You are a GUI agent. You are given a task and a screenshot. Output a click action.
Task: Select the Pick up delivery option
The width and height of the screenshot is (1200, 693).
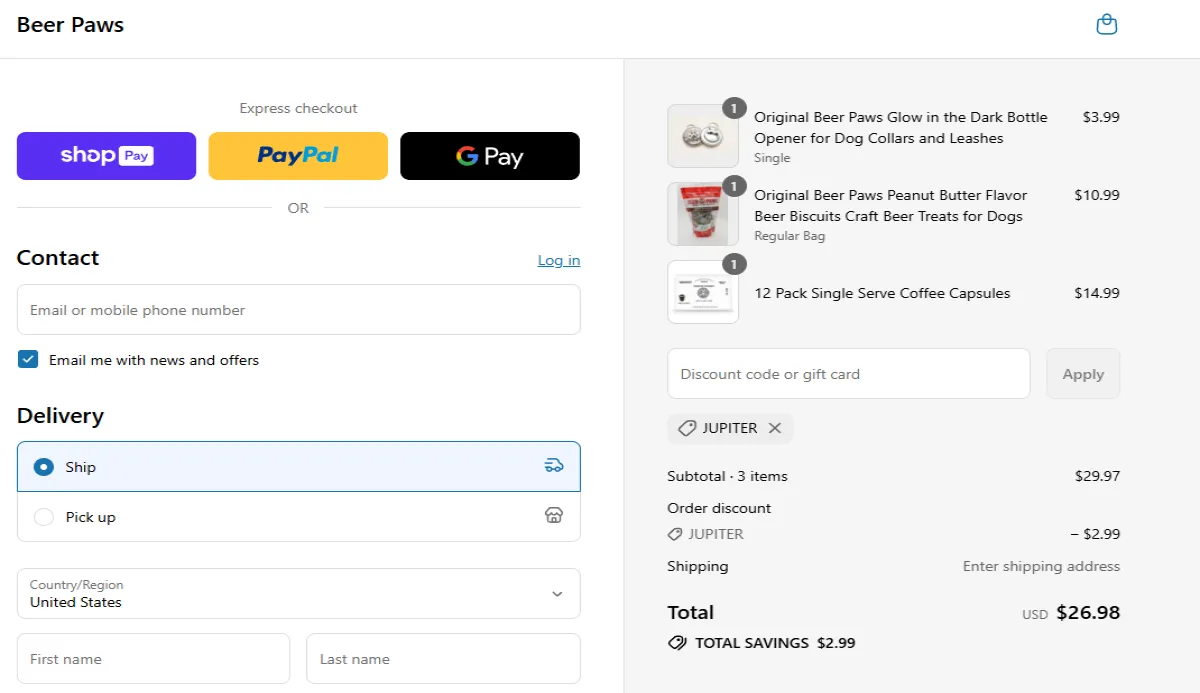click(x=44, y=517)
